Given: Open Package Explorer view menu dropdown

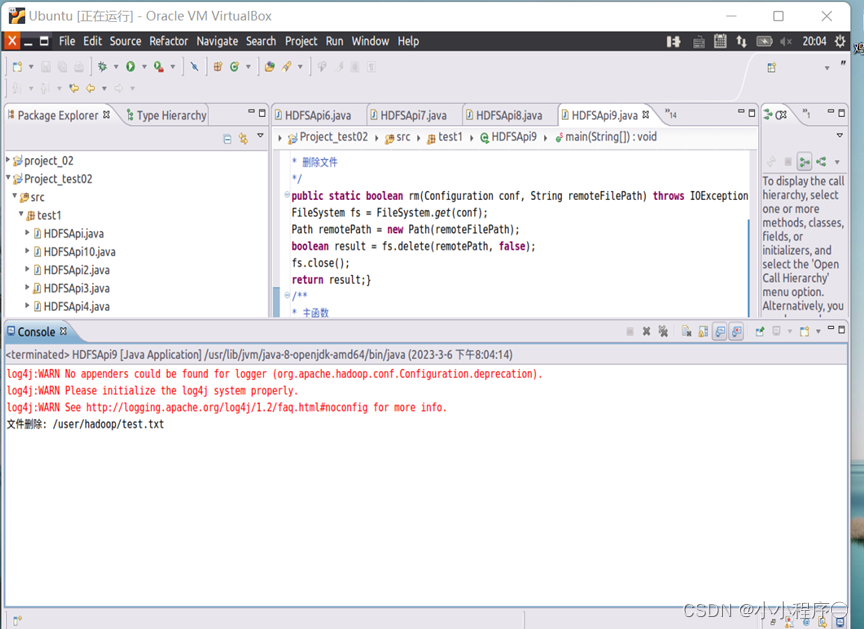Looking at the screenshot, I should pyautogui.click(x=261, y=137).
